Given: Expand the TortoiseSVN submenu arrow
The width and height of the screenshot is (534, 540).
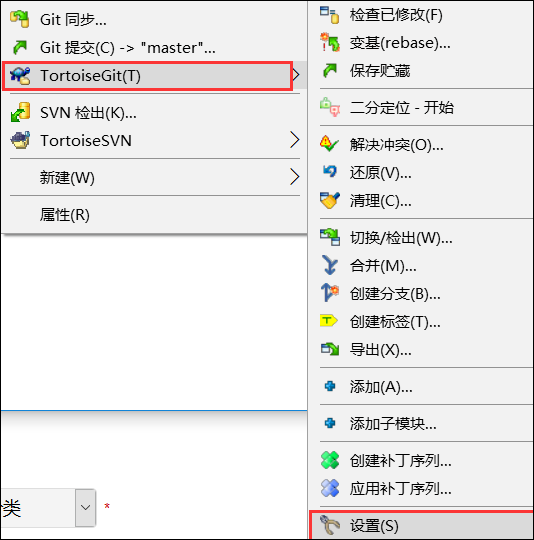Looking at the screenshot, I should (294, 140).
